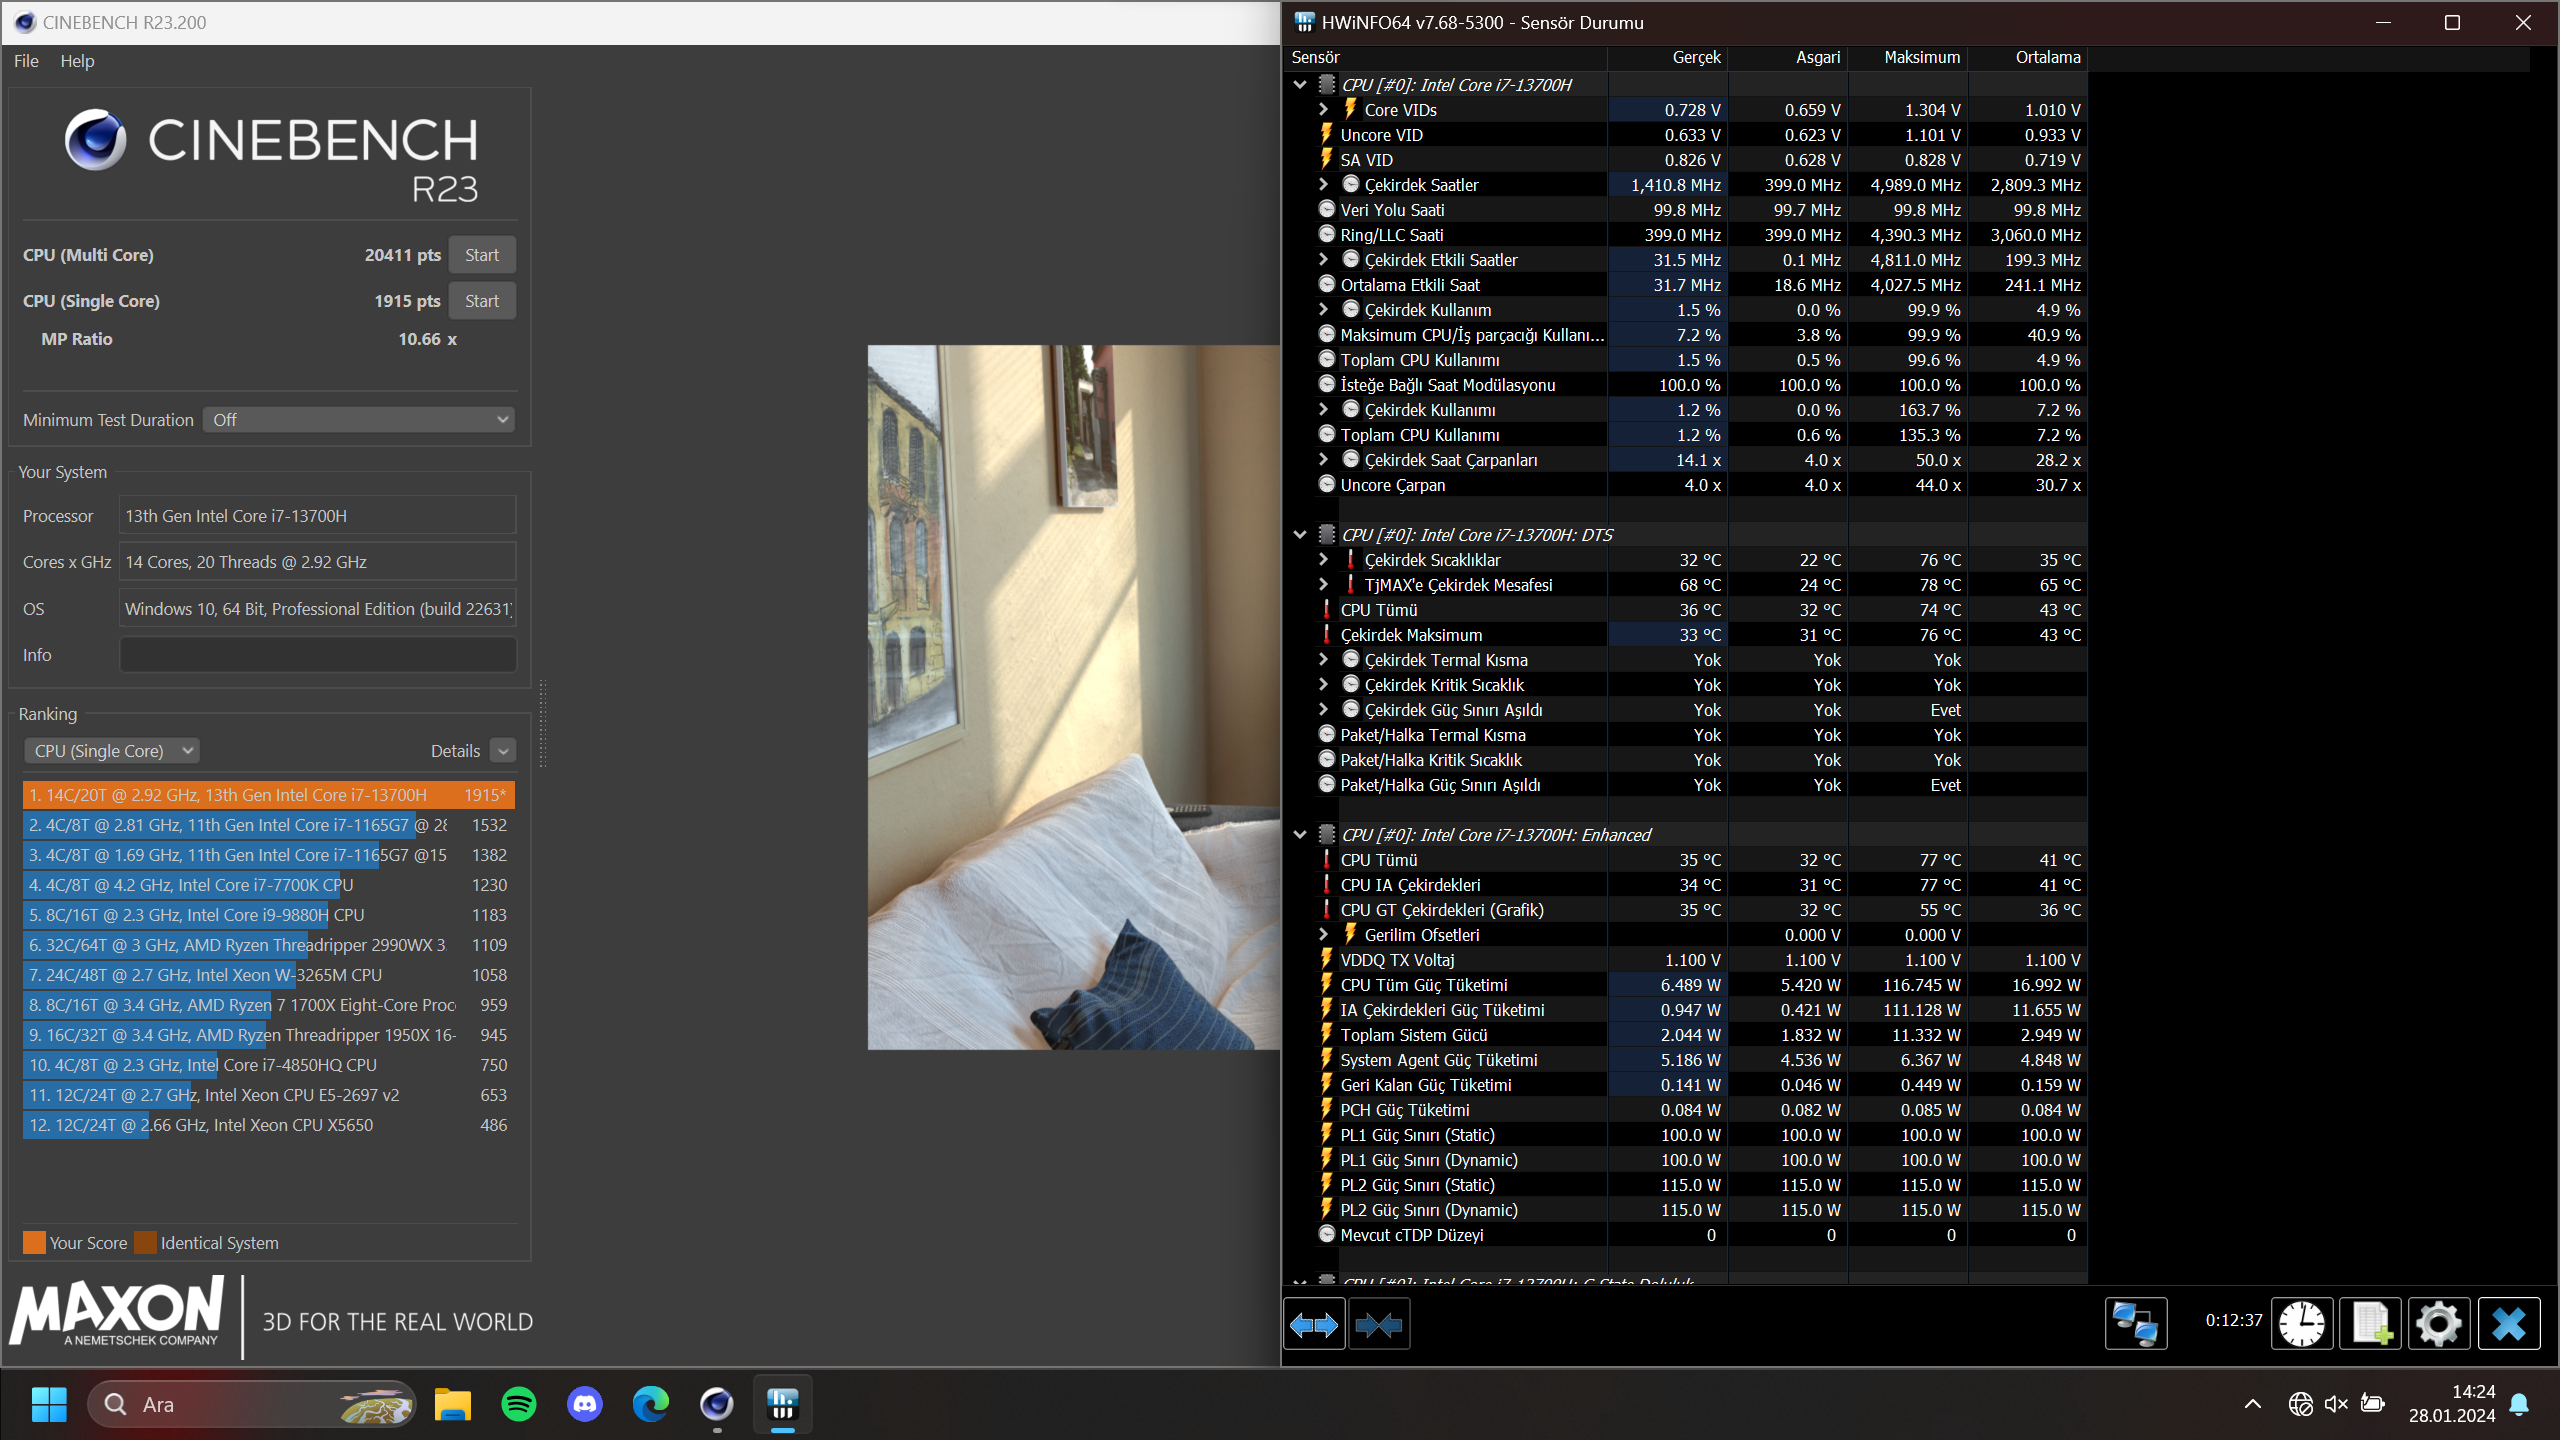The width and height of the screenshot is (2560, 1440).
Task: Click the Çekirdek Sıcaklıklar thermometer icon
Action: (1350, 559)
